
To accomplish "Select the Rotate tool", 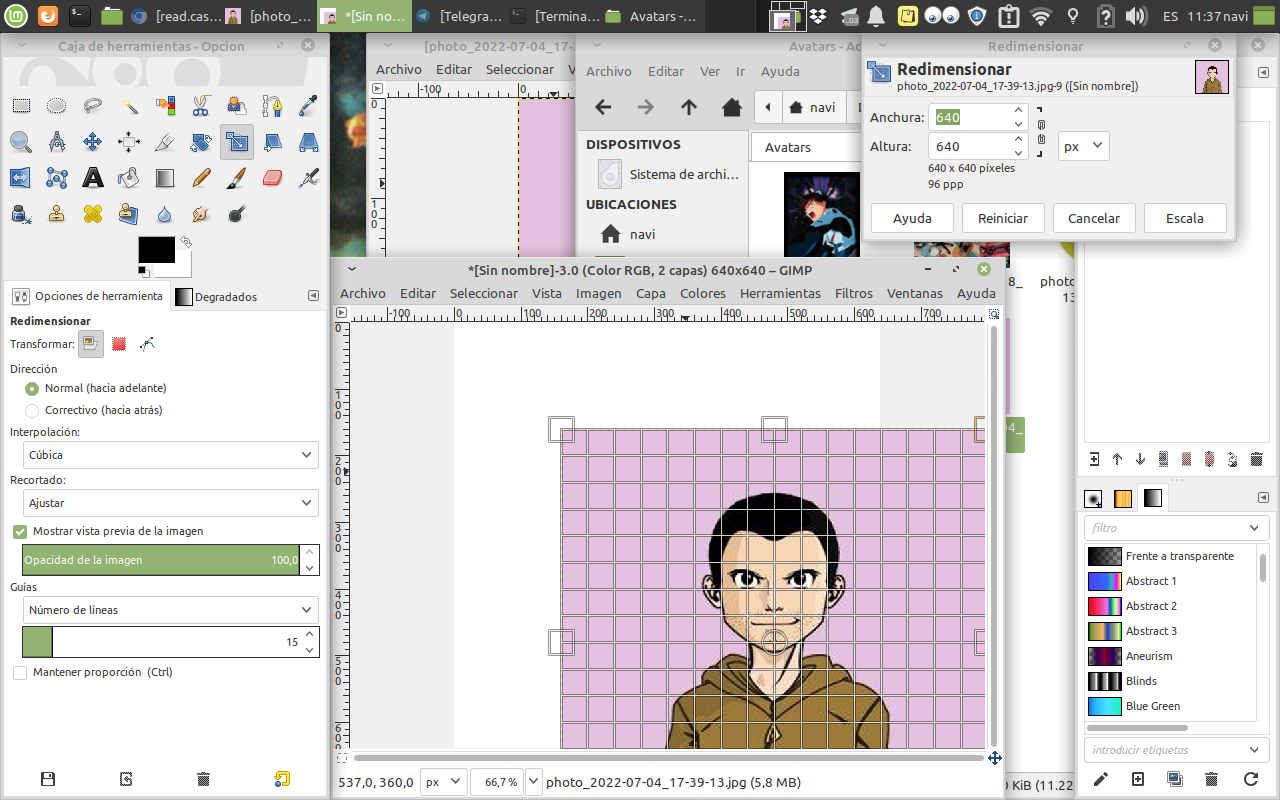I will pos(201,142).
